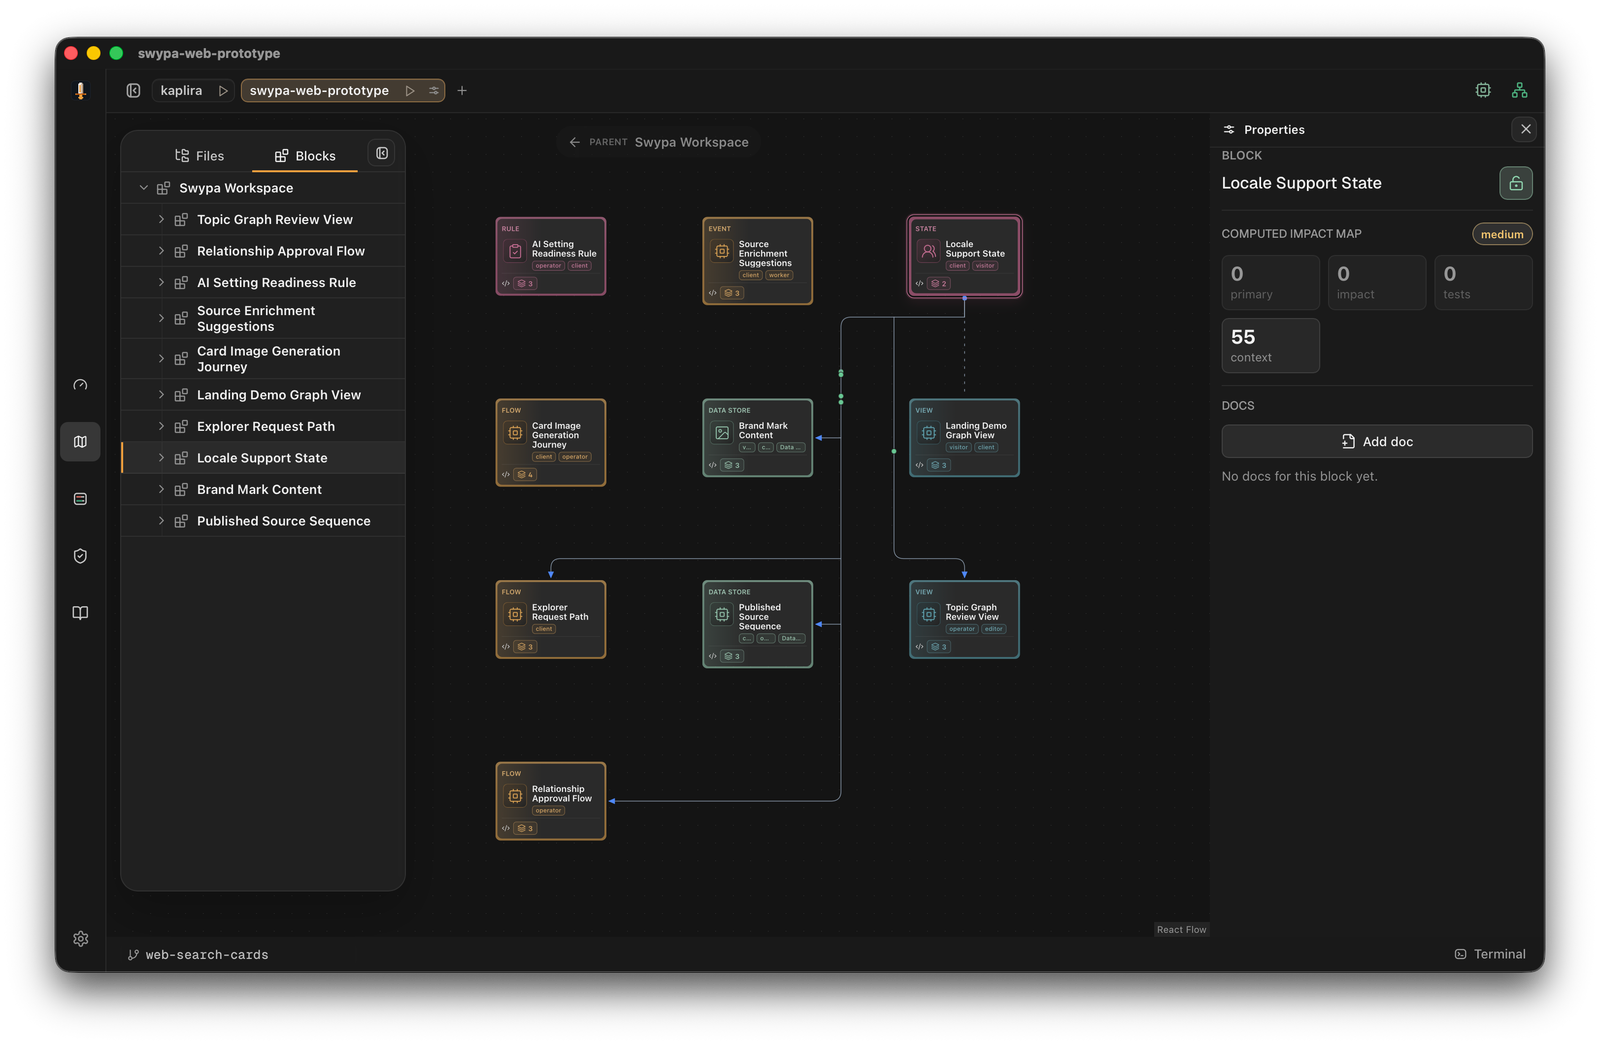1600x1045 pixels.
Task: Collapse the block sidebar panel icon
Action: (x=382, y=153)
